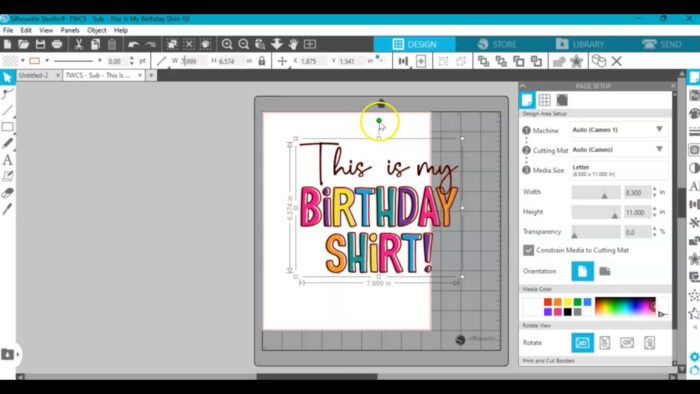Viewport: 700px width, 394px height.
Task: Click the page Height value field 11.000
Action: pyautogui.click(x=638, y=212)
